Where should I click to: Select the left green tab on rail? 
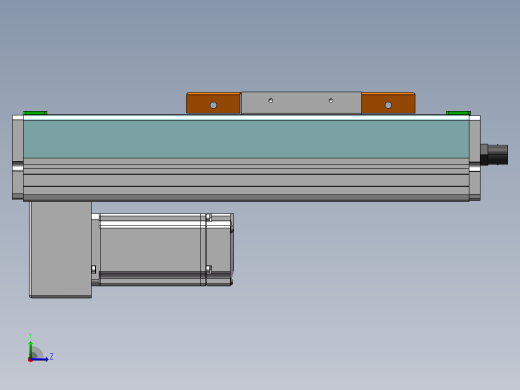click(x=35, y=113)
